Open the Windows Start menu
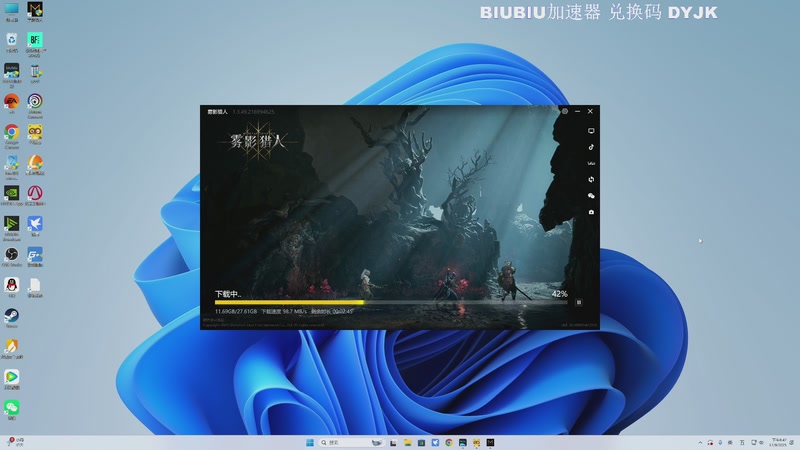This screenshot has width=800, height=450. coord(310,442)
